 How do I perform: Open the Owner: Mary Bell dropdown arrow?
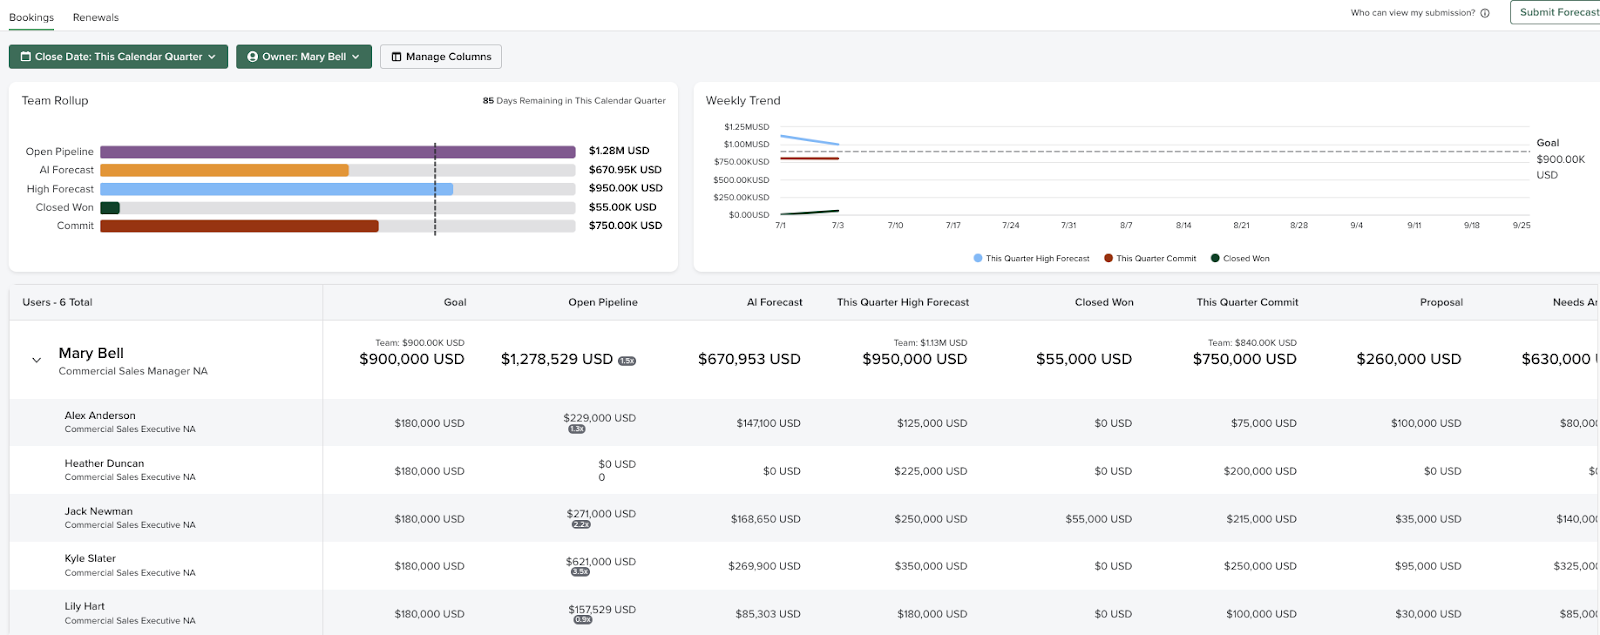[355, 57]
